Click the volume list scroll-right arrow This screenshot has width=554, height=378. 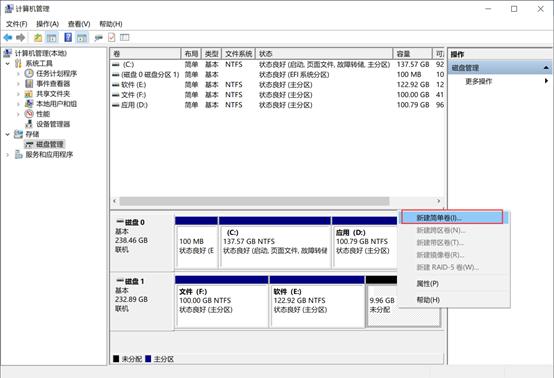[439, 201]
